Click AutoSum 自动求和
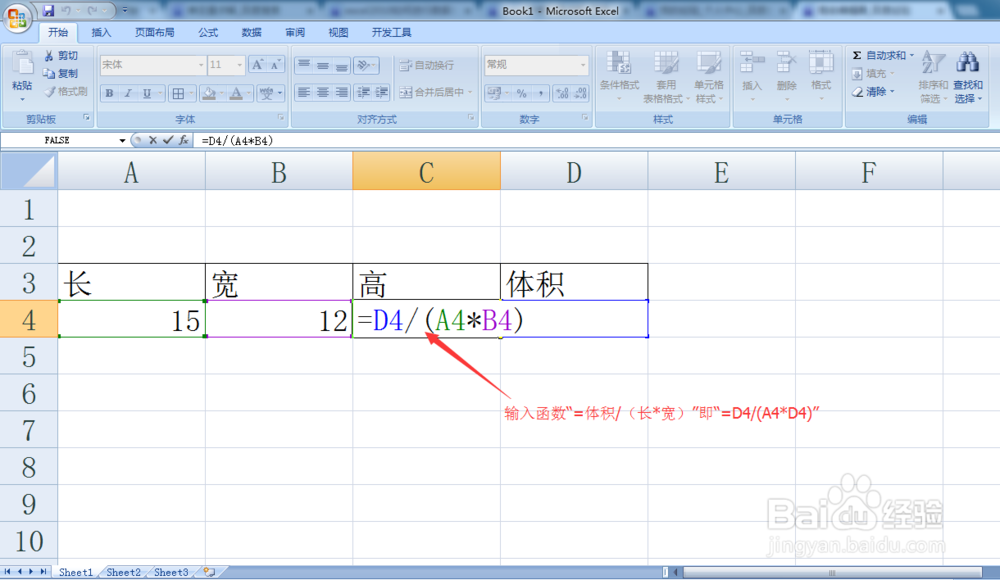This screenshot has height=580, width=1000. 883,56
